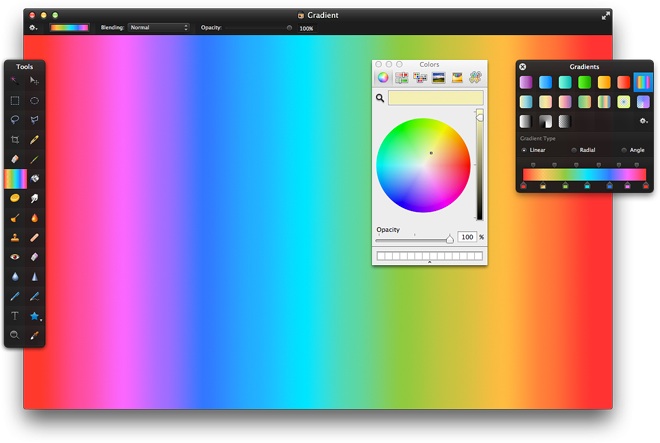Select the Eyedropper tool
The height and width of the screenshot is (443, 660).
pos(35,140)
